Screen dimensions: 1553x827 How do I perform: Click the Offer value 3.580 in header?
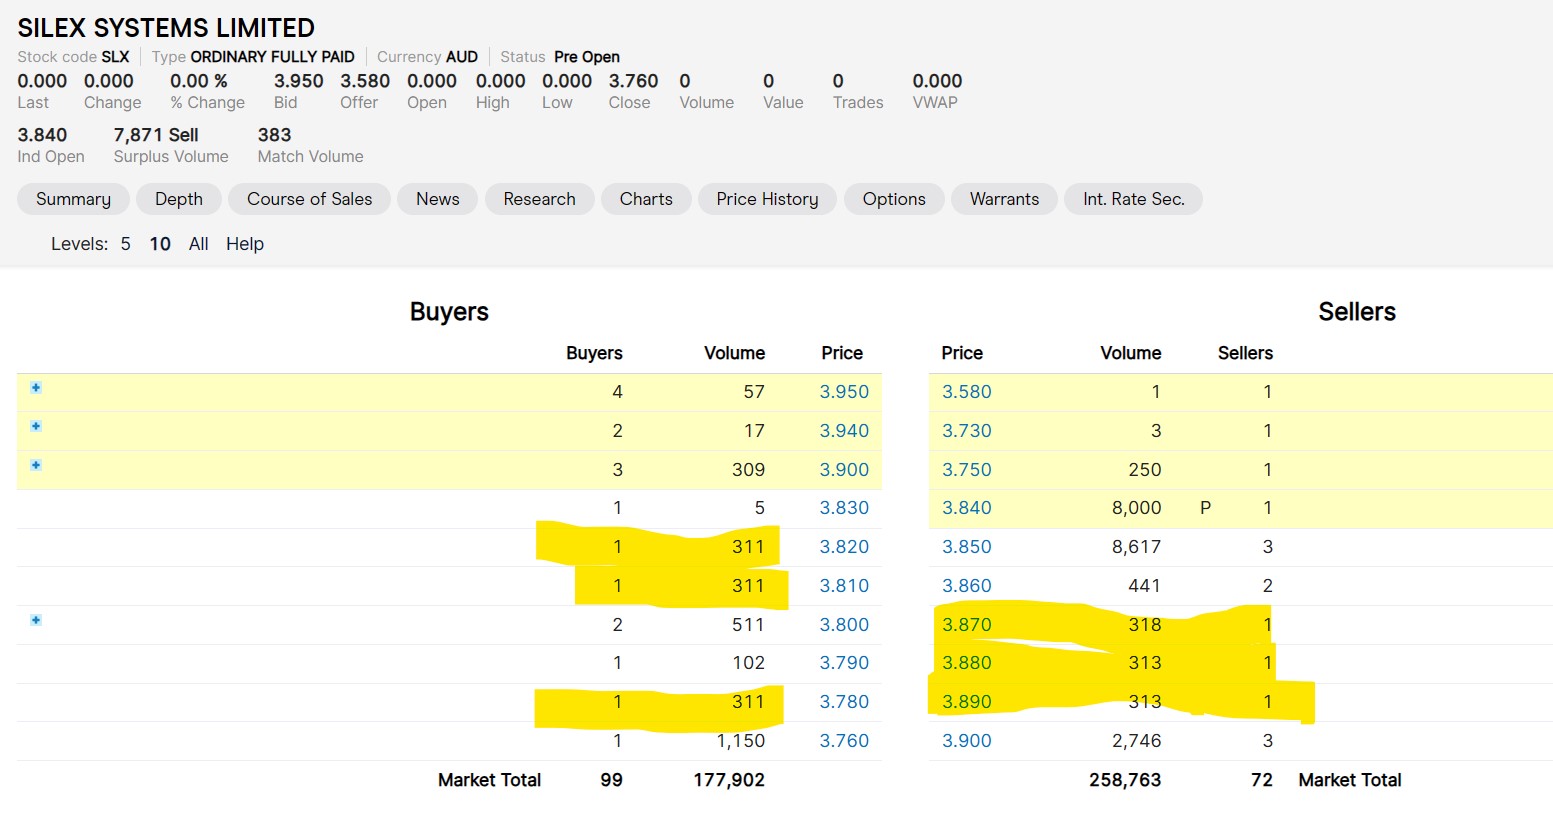[x=365, y=81]
